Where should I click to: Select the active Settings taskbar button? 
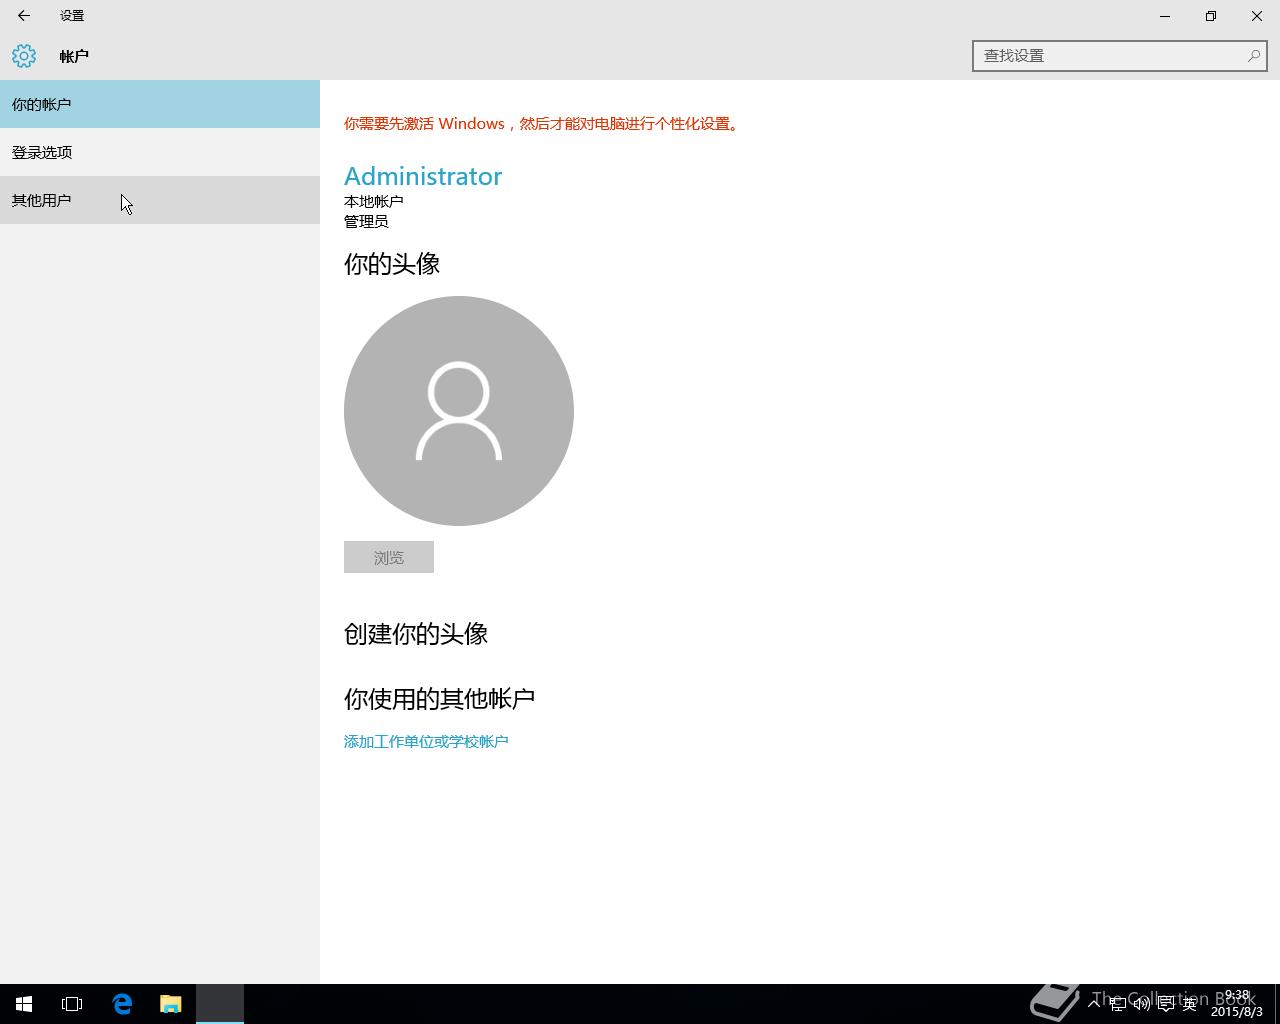[220, 1004]
